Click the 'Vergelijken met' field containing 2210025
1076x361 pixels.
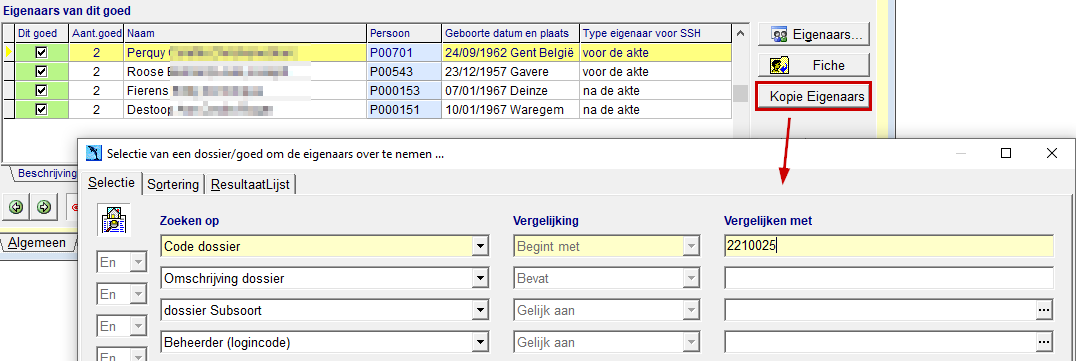pyautogui.click(x=889, y=246)
